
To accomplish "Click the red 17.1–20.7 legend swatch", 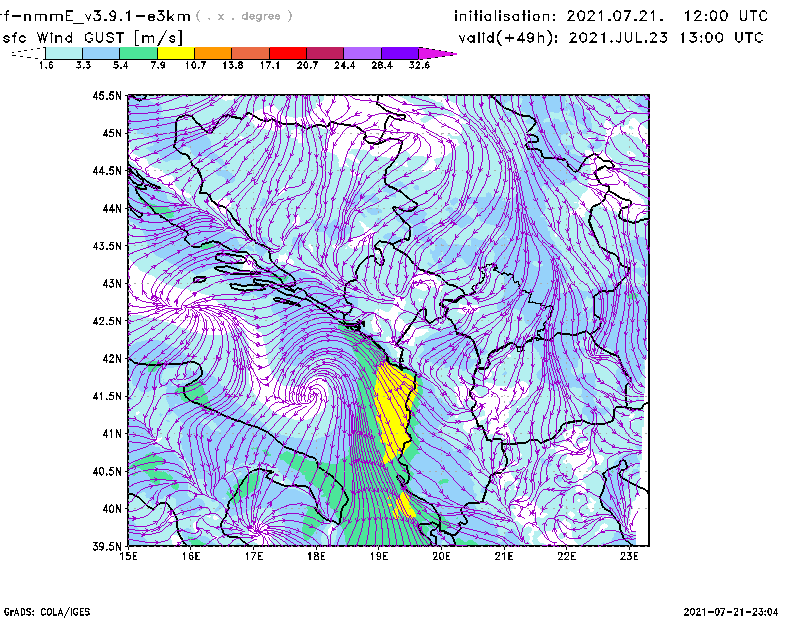I will click(288, 53).
